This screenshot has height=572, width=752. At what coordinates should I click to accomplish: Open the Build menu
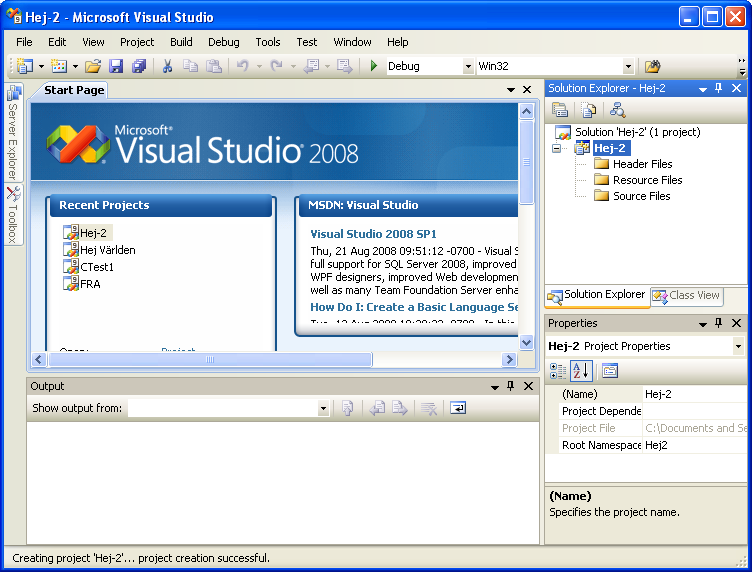[181, 42]
